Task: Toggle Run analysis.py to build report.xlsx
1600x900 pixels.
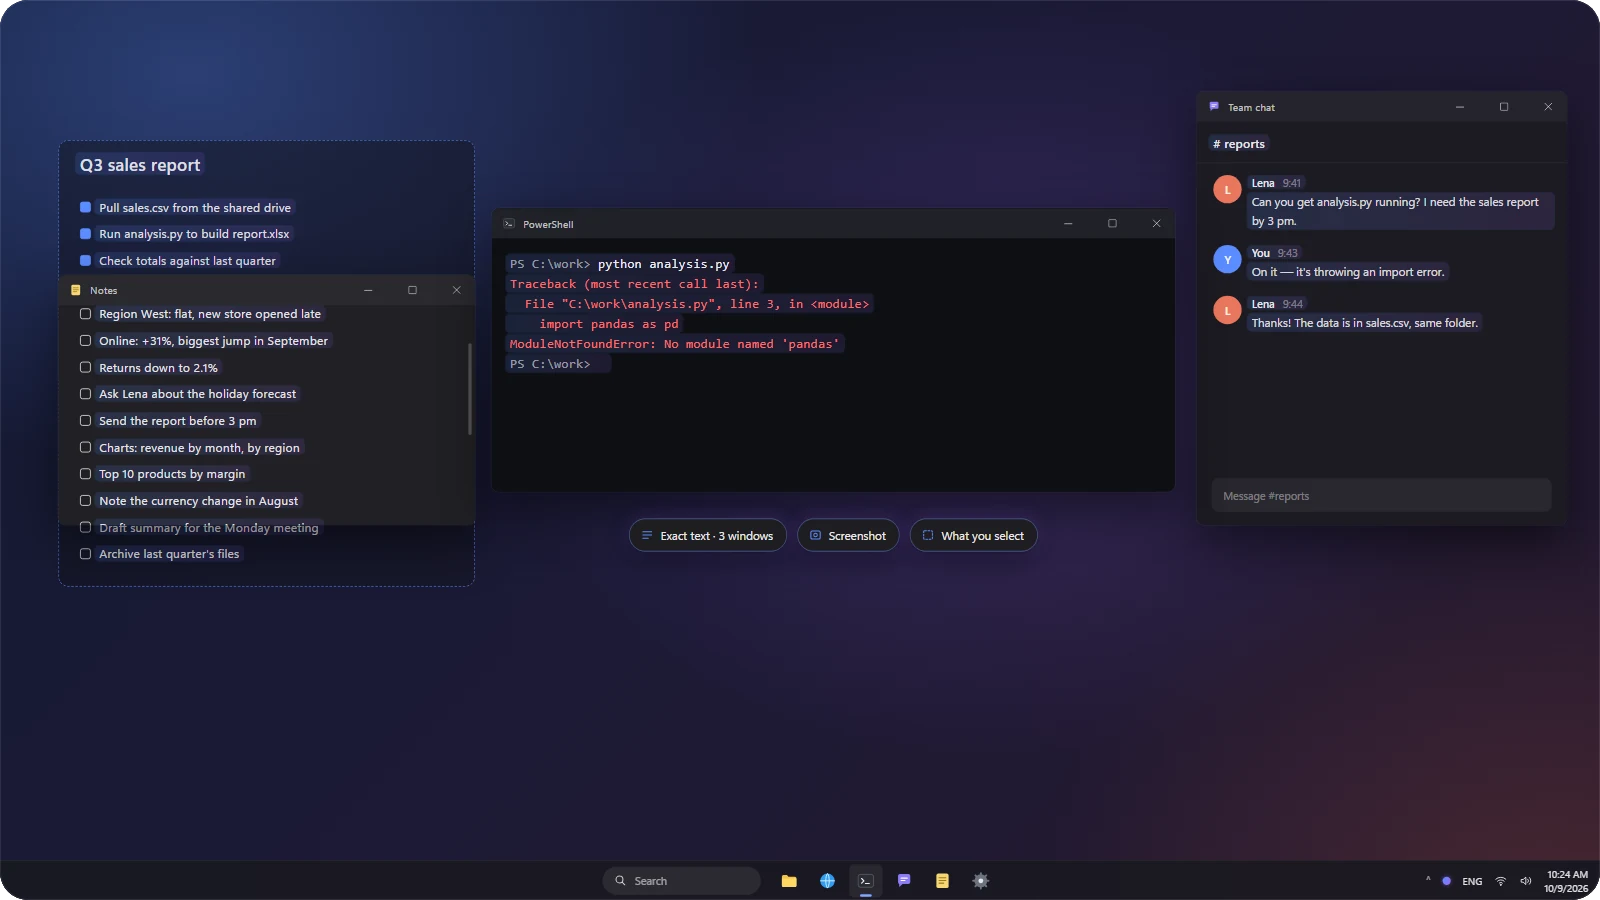Action: tap(85, 234)
